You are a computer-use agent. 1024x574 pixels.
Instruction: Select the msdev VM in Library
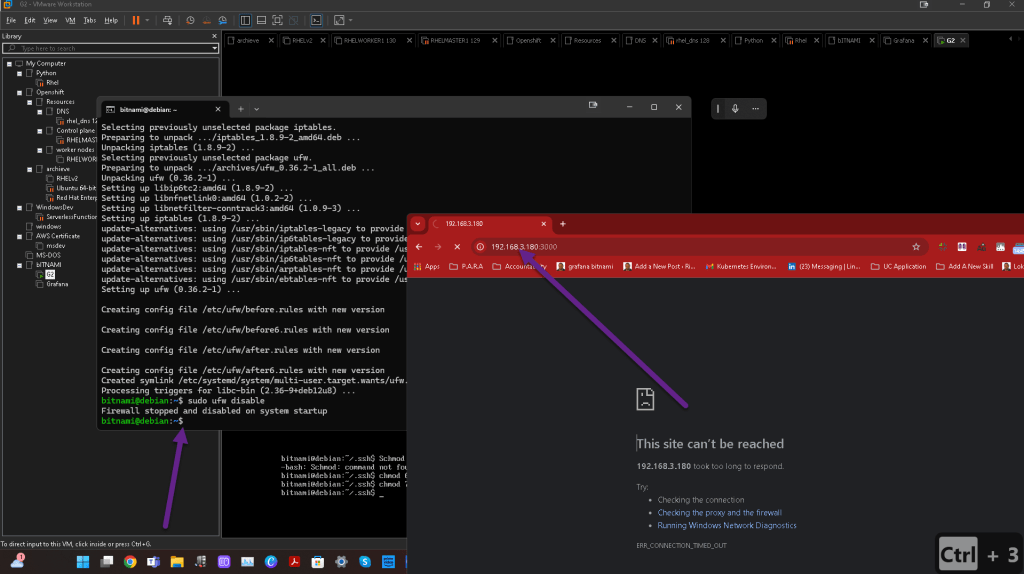56,246
